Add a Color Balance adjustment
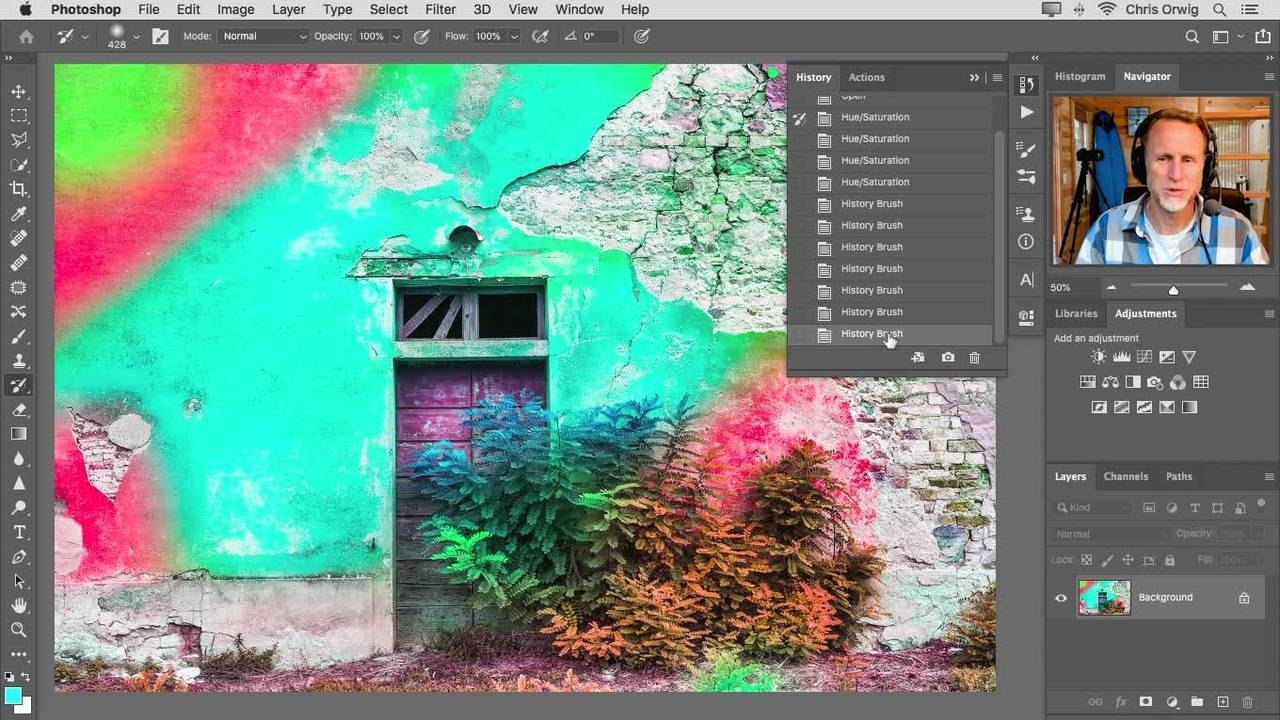Image resolution: width=1280 pixels, height=720 pixels. coord(1110,382)
